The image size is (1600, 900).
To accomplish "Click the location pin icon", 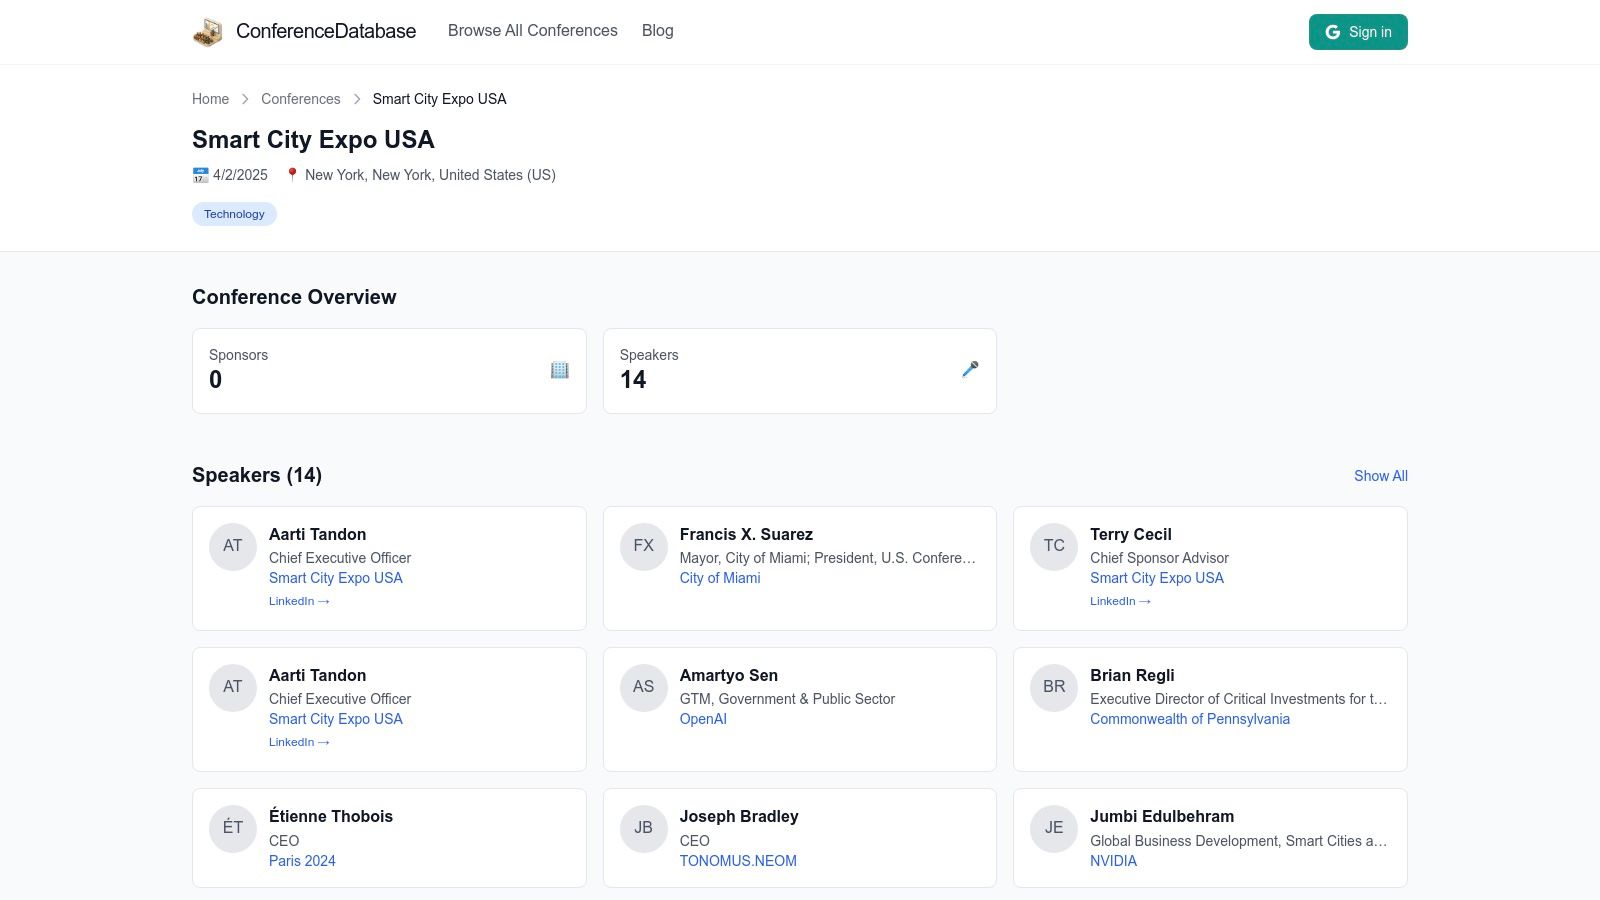I will tap(292, 175).
